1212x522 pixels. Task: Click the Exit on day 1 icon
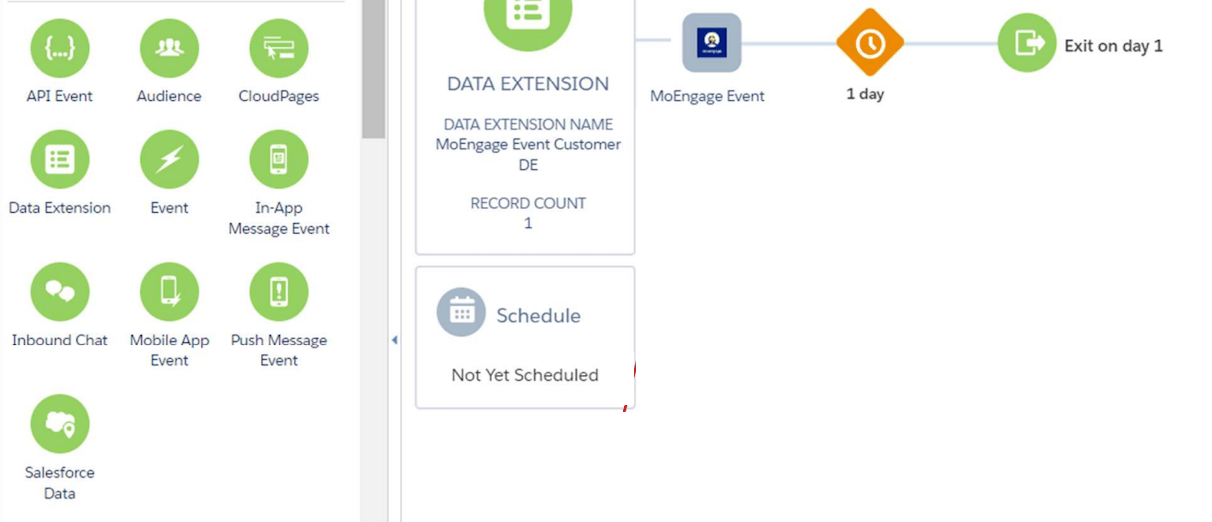pyautogui.click(x=1027, y=43)
